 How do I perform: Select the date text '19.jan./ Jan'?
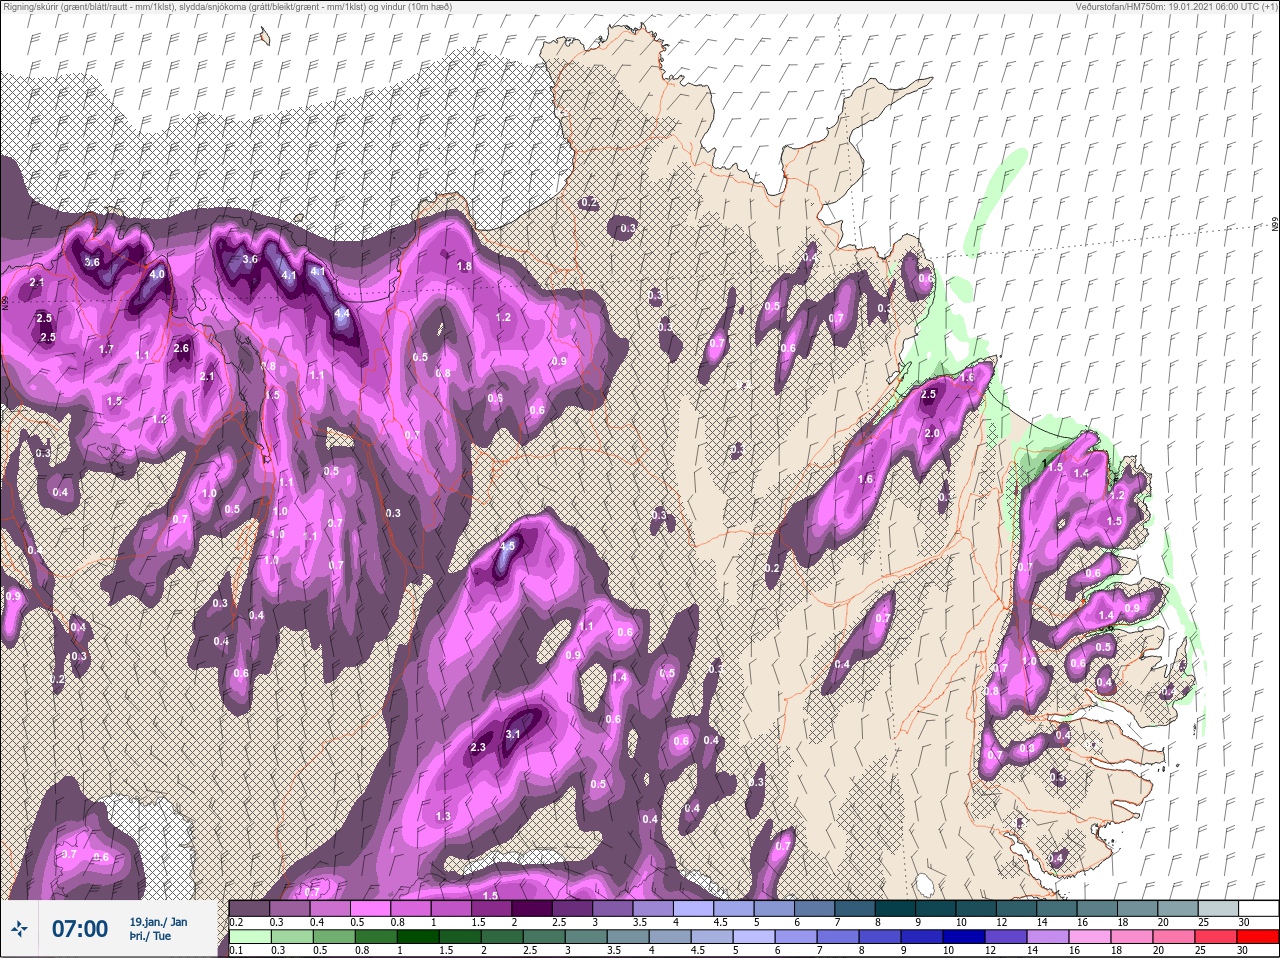[x=158, y=922]
